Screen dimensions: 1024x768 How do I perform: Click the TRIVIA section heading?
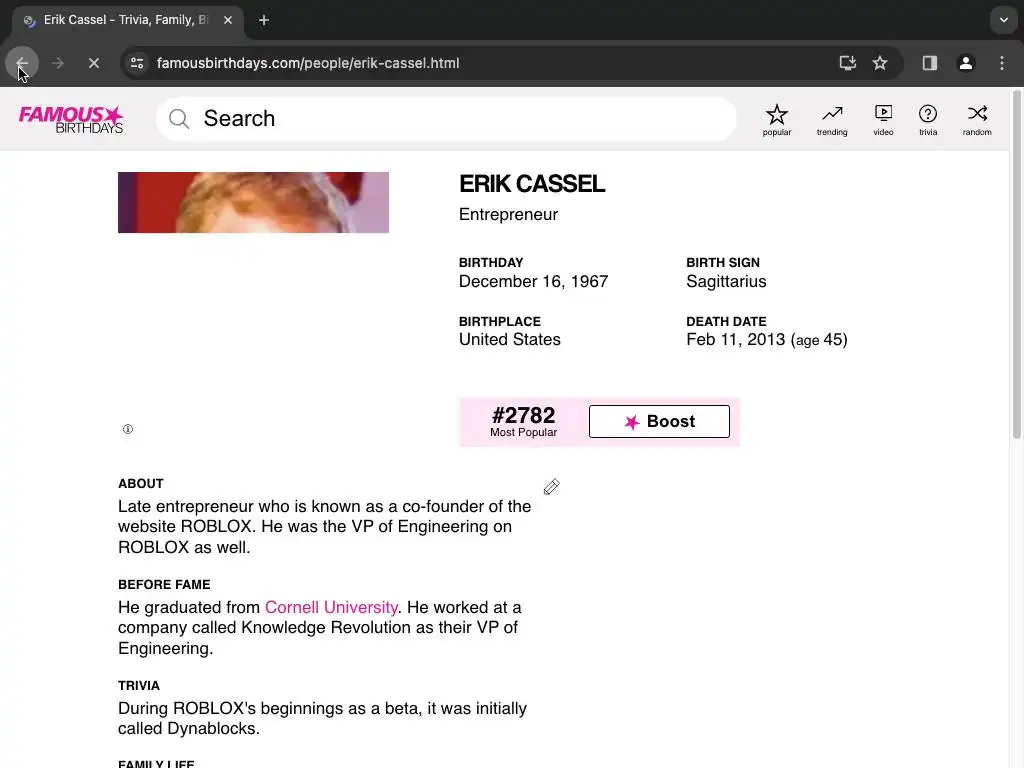click(x=138, y=686)
